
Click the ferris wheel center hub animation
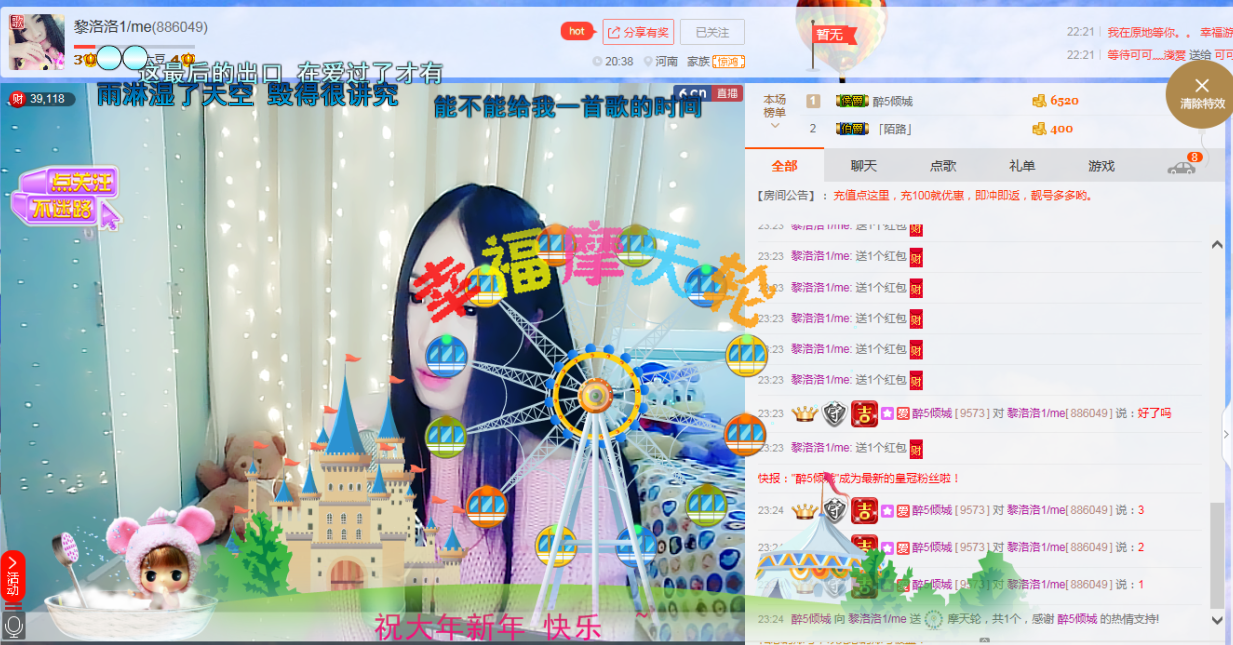[x=596, y=397]
